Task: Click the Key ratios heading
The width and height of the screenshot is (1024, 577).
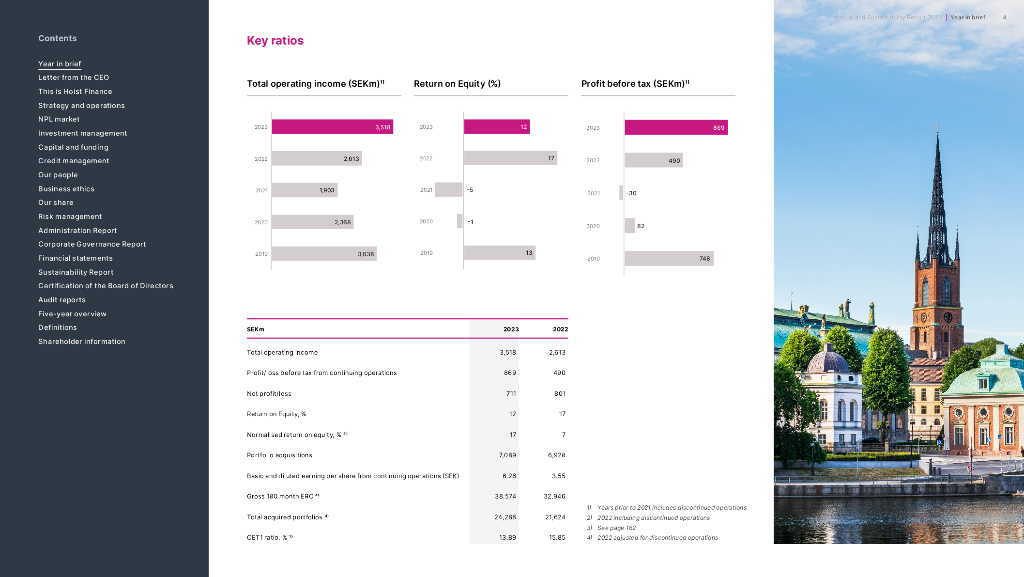Action: click(x=275, y=41)
